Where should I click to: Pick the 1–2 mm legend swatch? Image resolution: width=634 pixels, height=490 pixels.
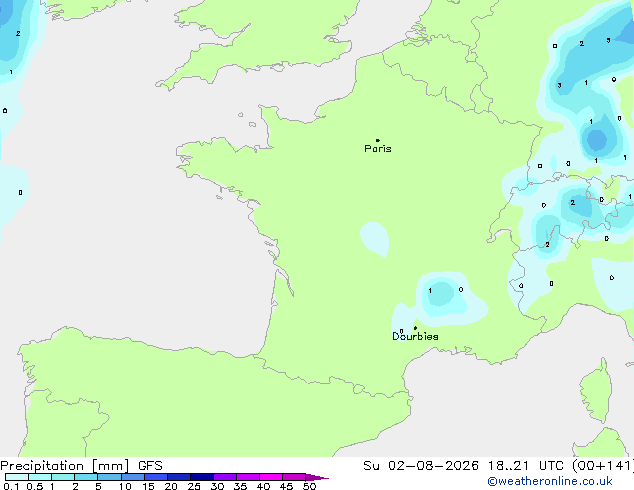[63, 477]
